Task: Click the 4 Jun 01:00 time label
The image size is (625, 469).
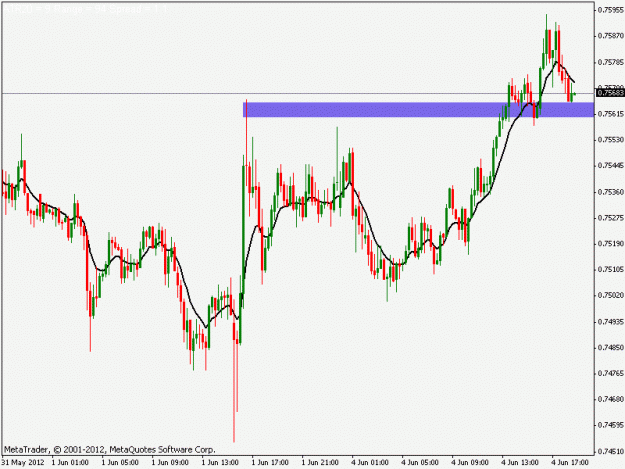Action: click(370, 463)
